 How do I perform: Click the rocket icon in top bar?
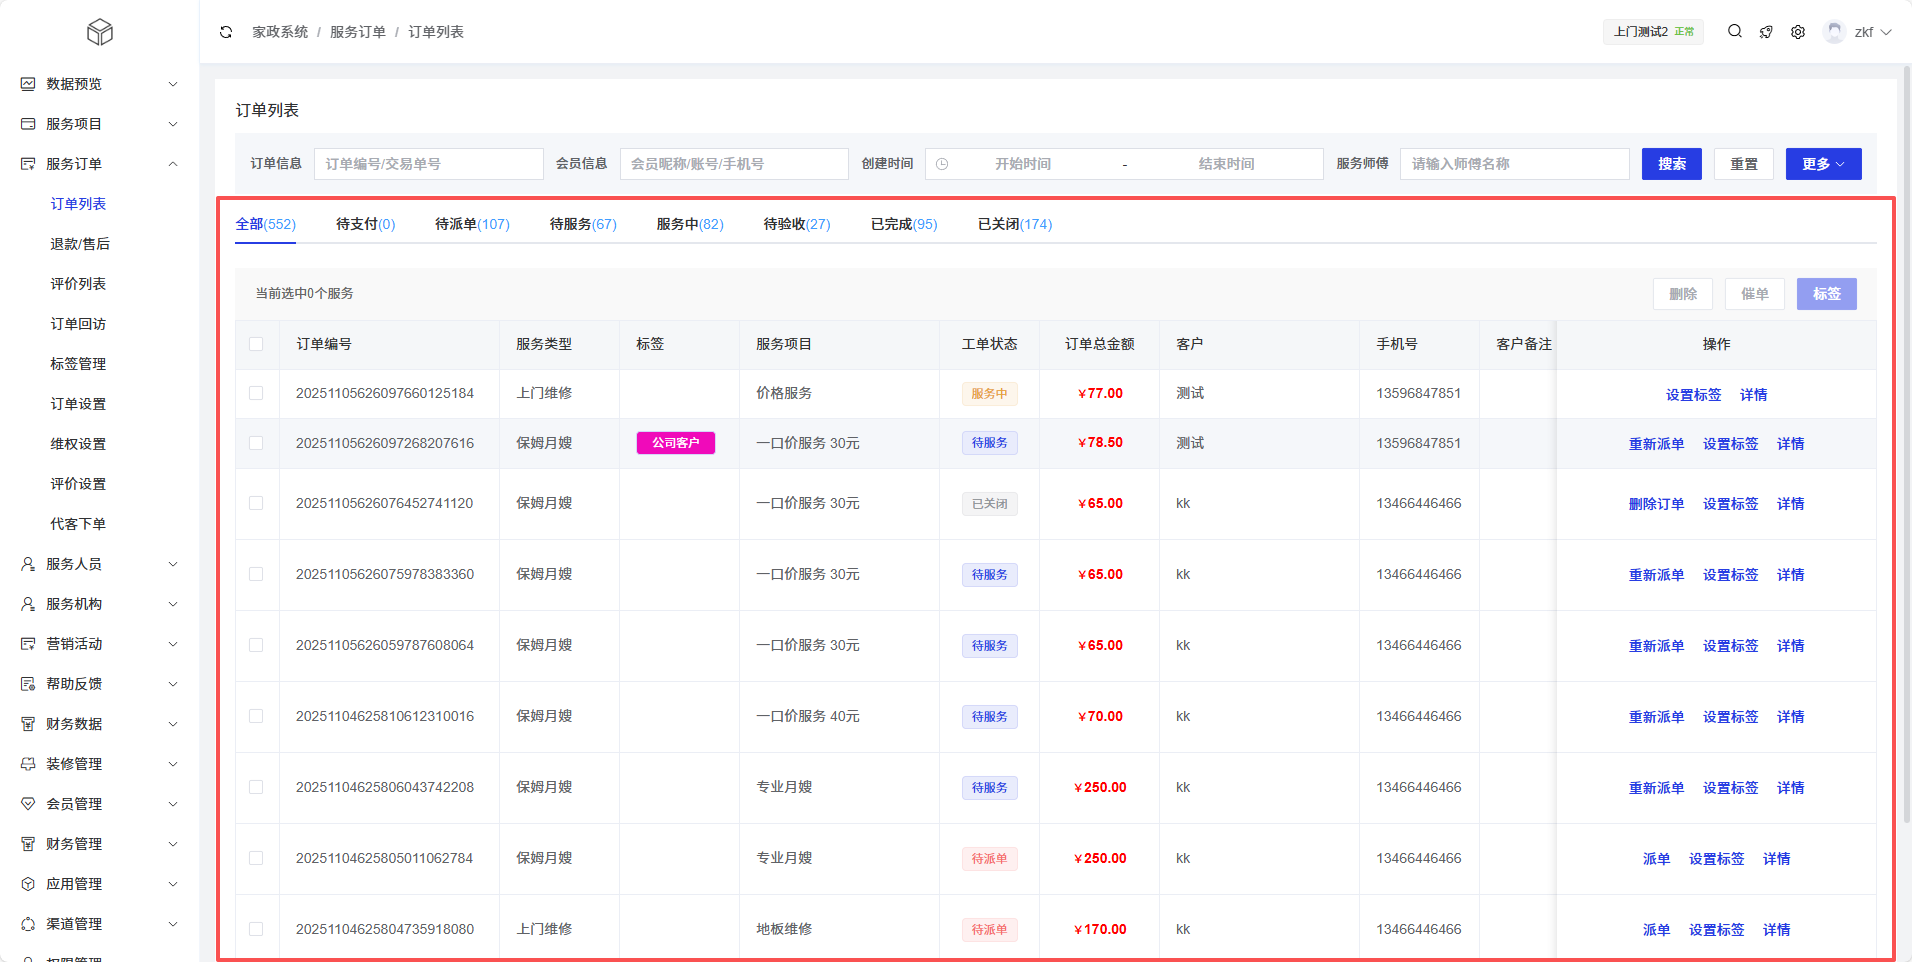pyautogui.click(x=1766, y=32)
